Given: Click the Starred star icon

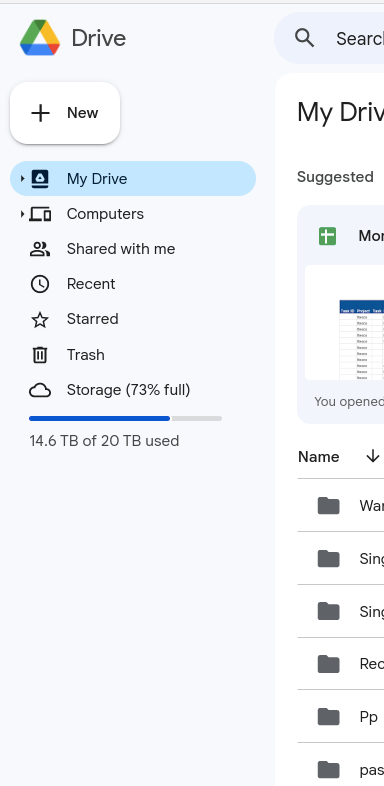Looking at the screenshot, I should click(x=40, y=319).
